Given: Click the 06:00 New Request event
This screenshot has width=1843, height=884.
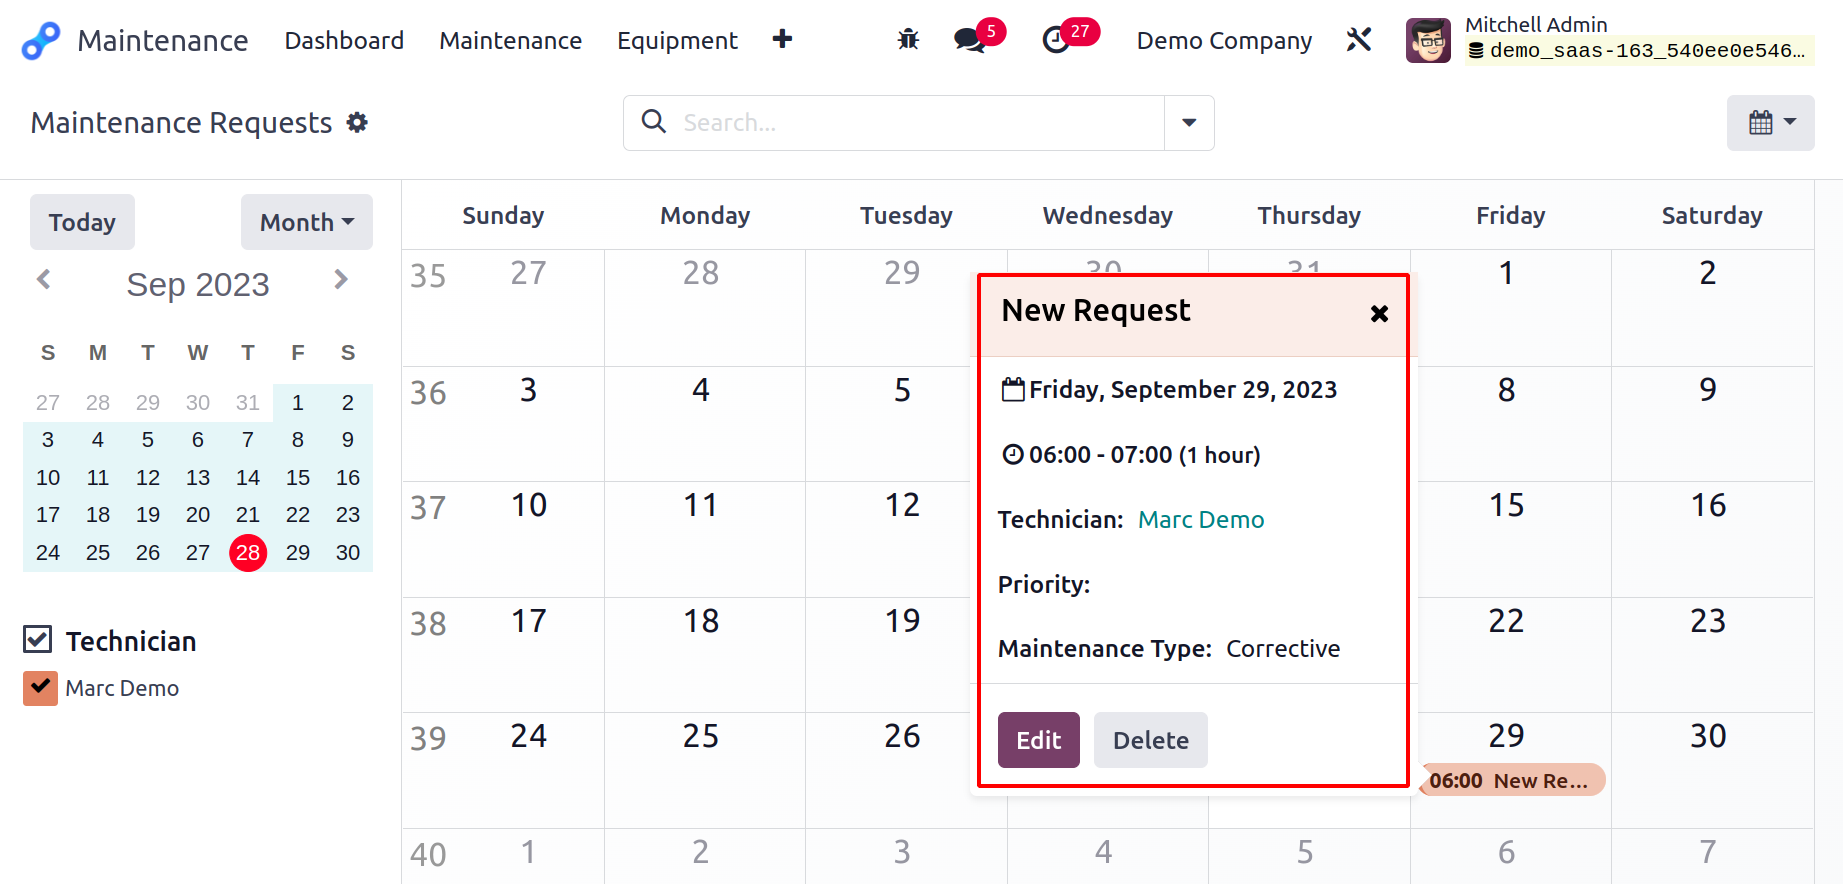Looking at the screenshot, I should pyautogui.click(x=1511, y=781).
